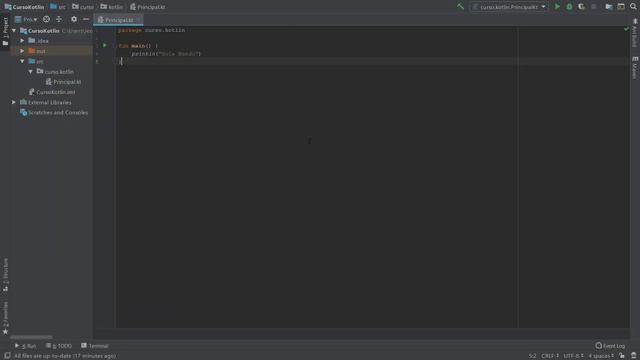
Task: Click the Build Project hammer icon
Action: coord(460,7)
